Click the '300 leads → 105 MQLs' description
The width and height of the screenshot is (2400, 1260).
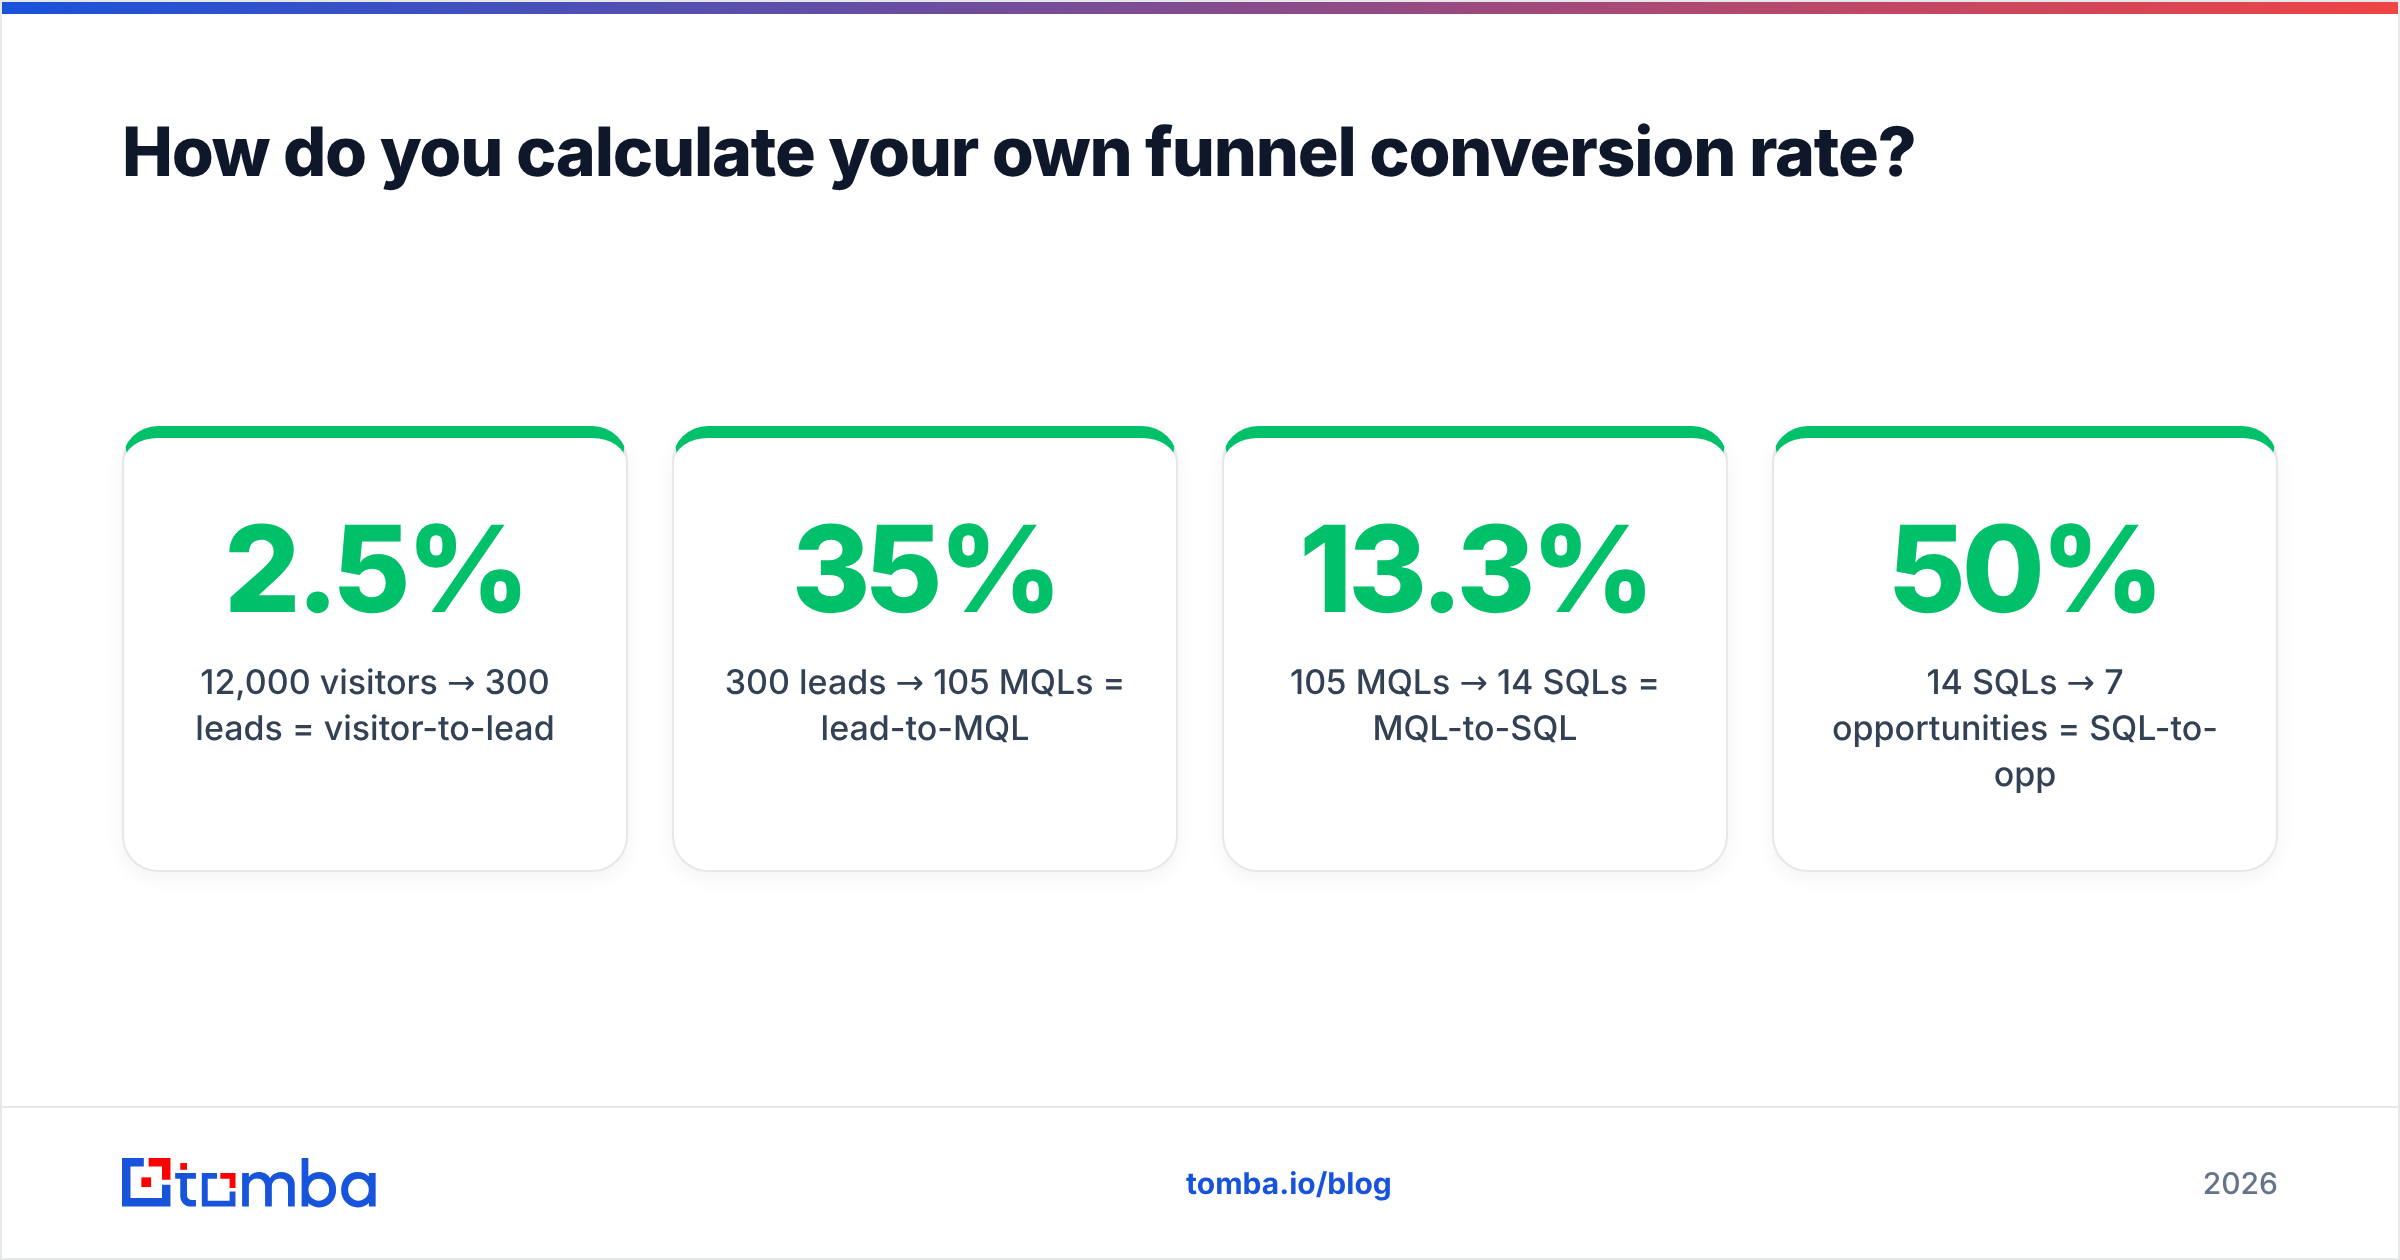click(925, 705)
